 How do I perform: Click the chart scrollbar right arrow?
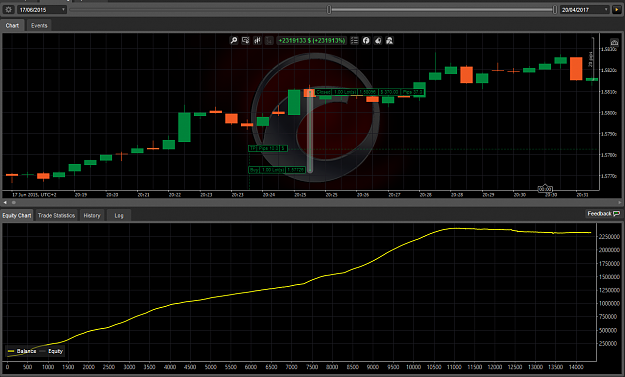pyautogui.click(x=620, y=202)
